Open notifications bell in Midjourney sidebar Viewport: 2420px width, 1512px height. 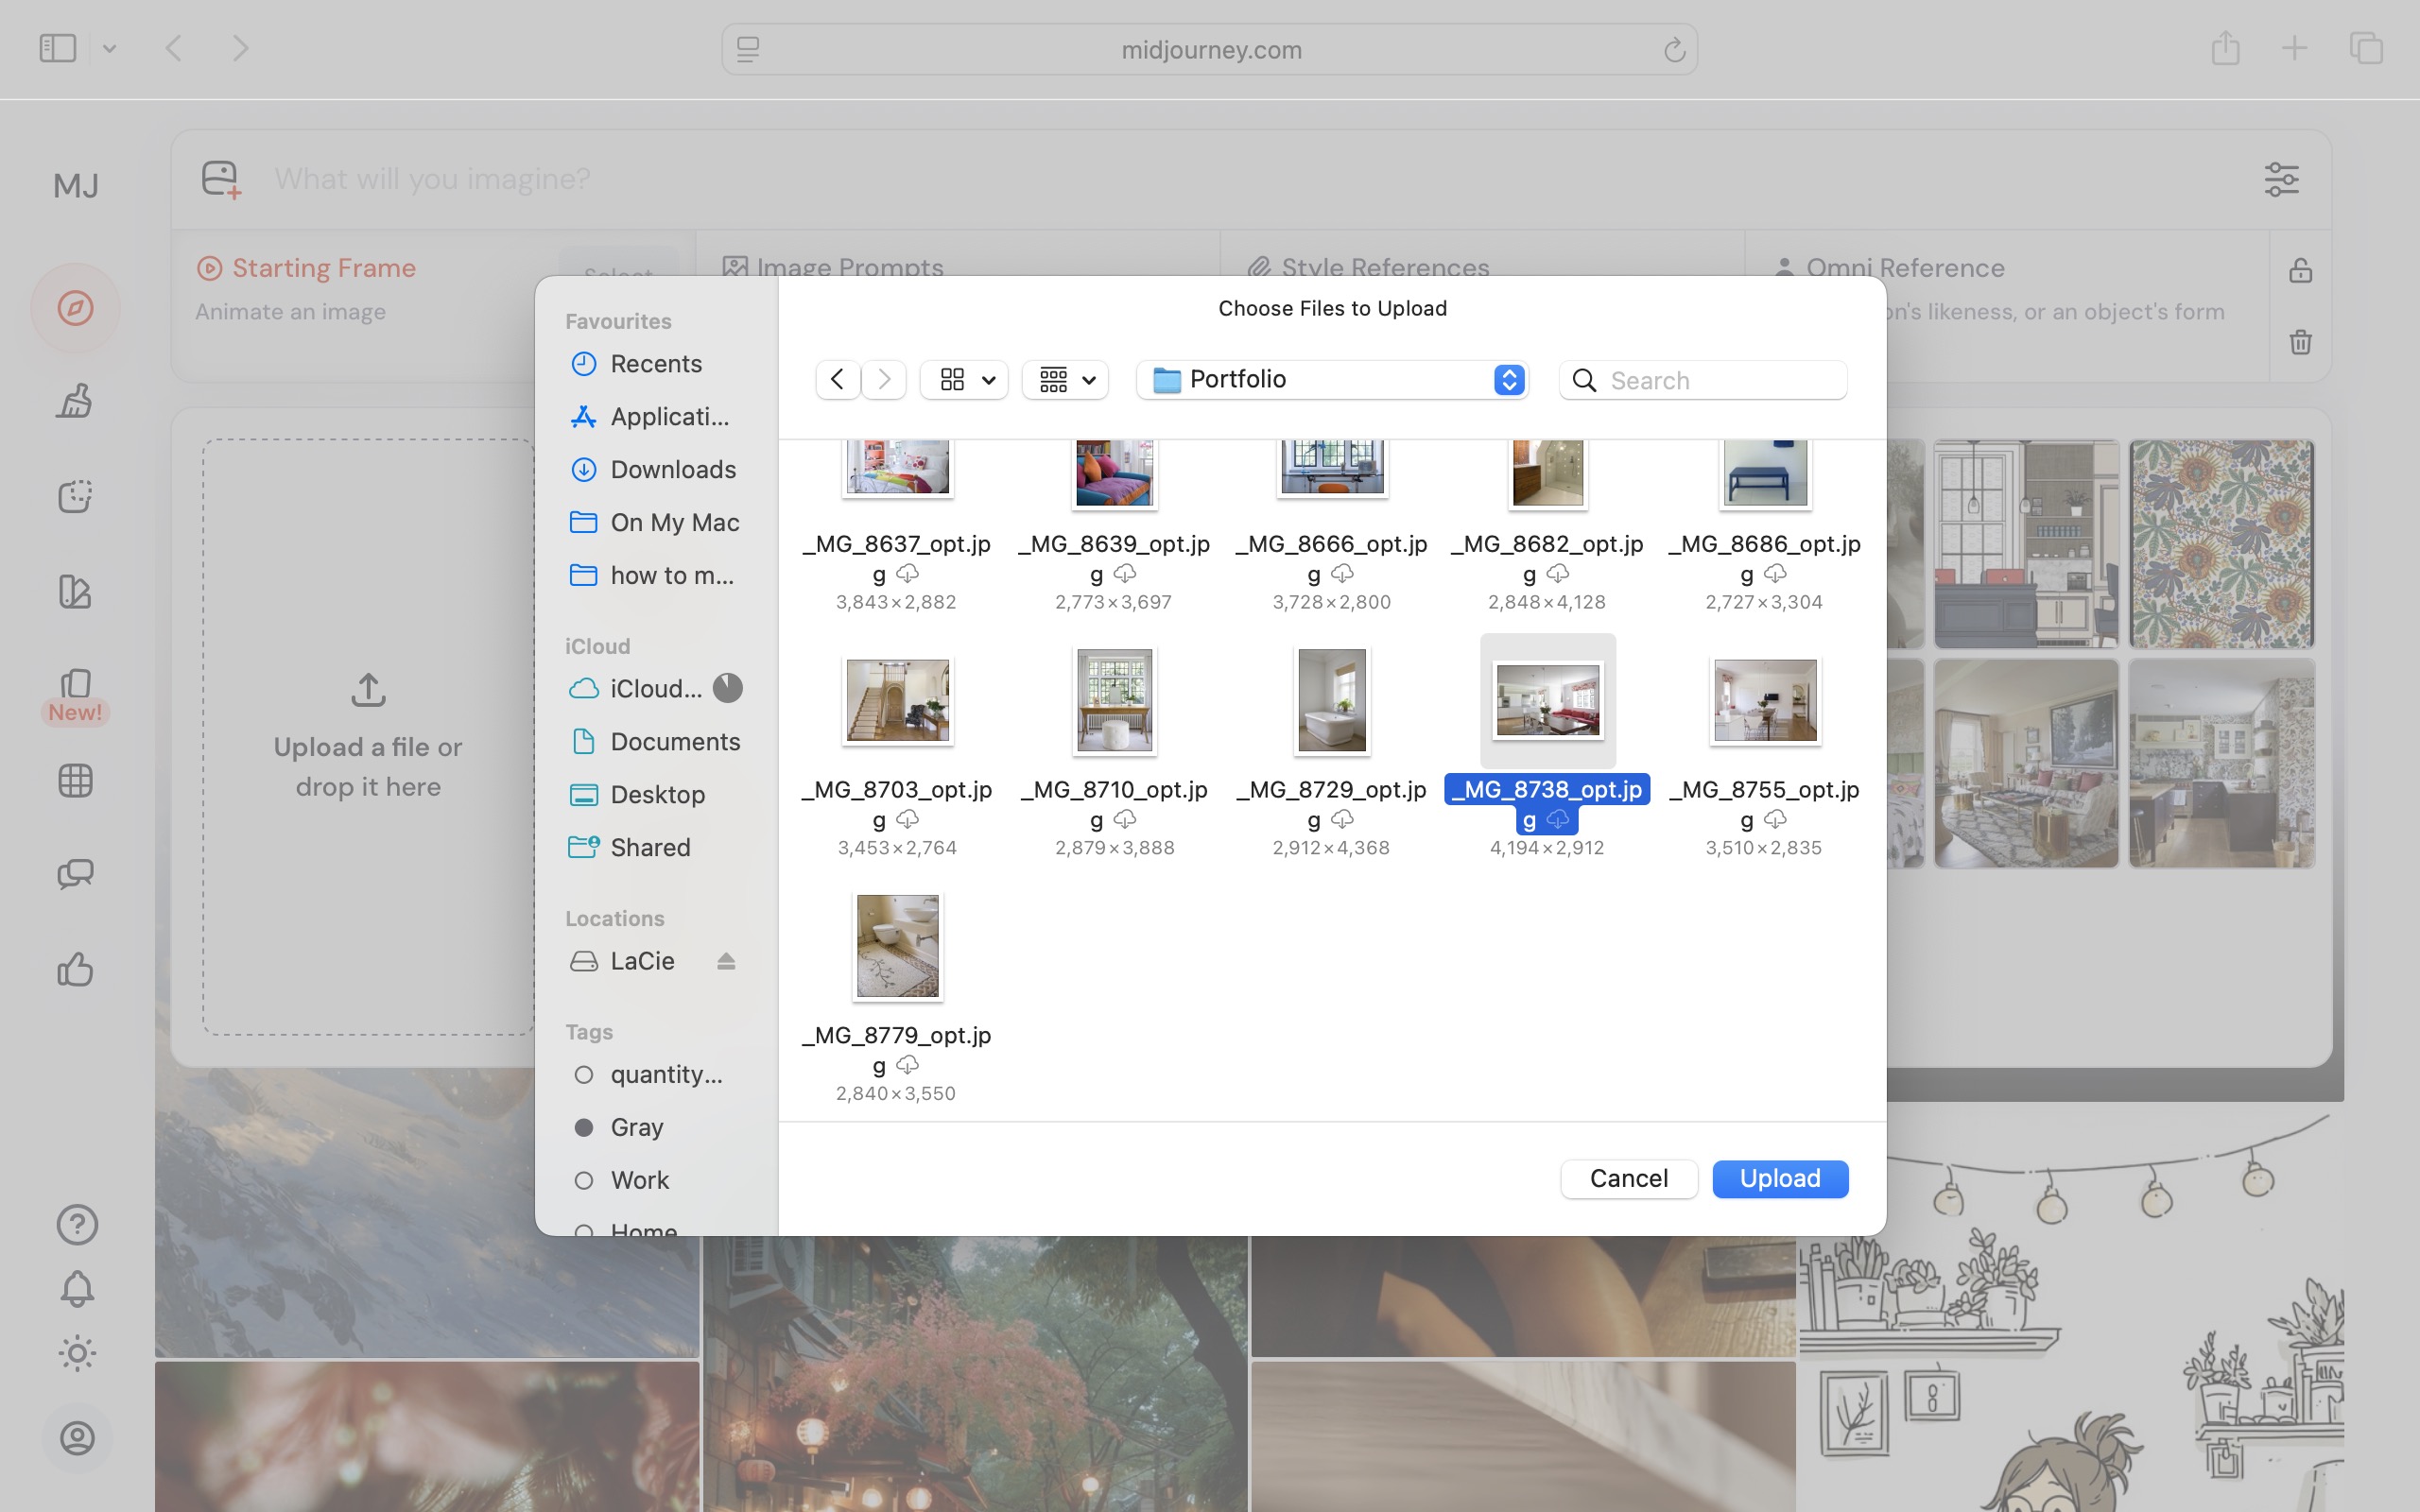pyautogui.click(x=77, y=1289)
